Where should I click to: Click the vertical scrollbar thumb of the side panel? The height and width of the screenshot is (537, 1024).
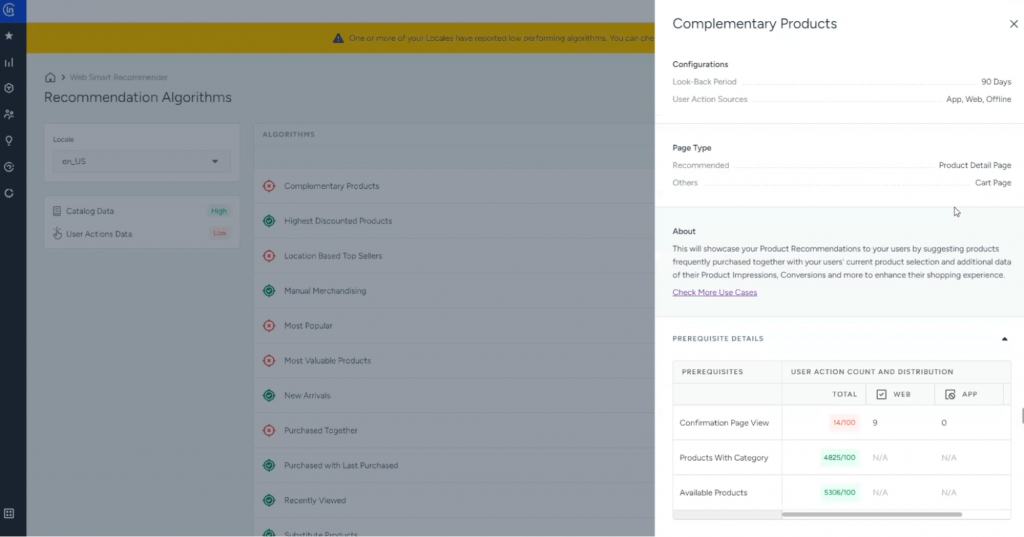[x=1022, y=416]
